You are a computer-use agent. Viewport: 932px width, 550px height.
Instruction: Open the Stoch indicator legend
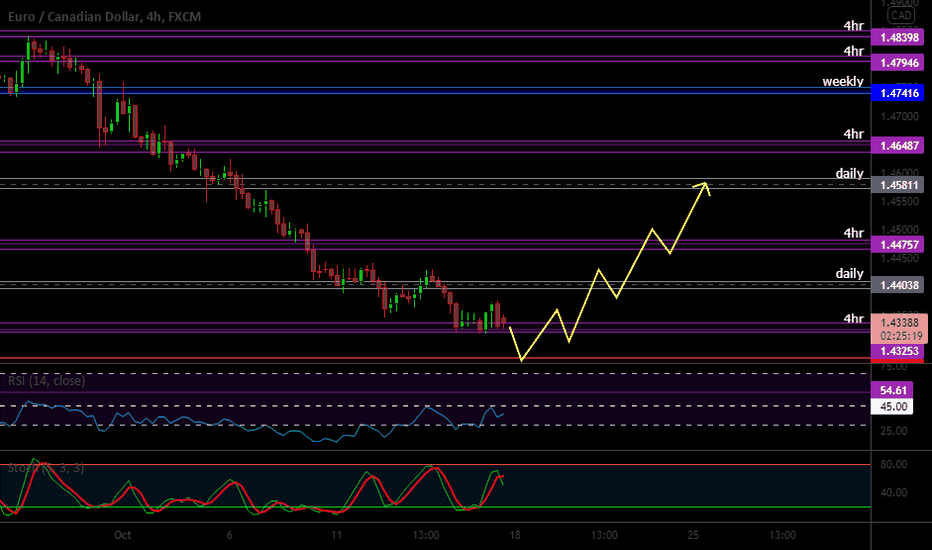46,468
